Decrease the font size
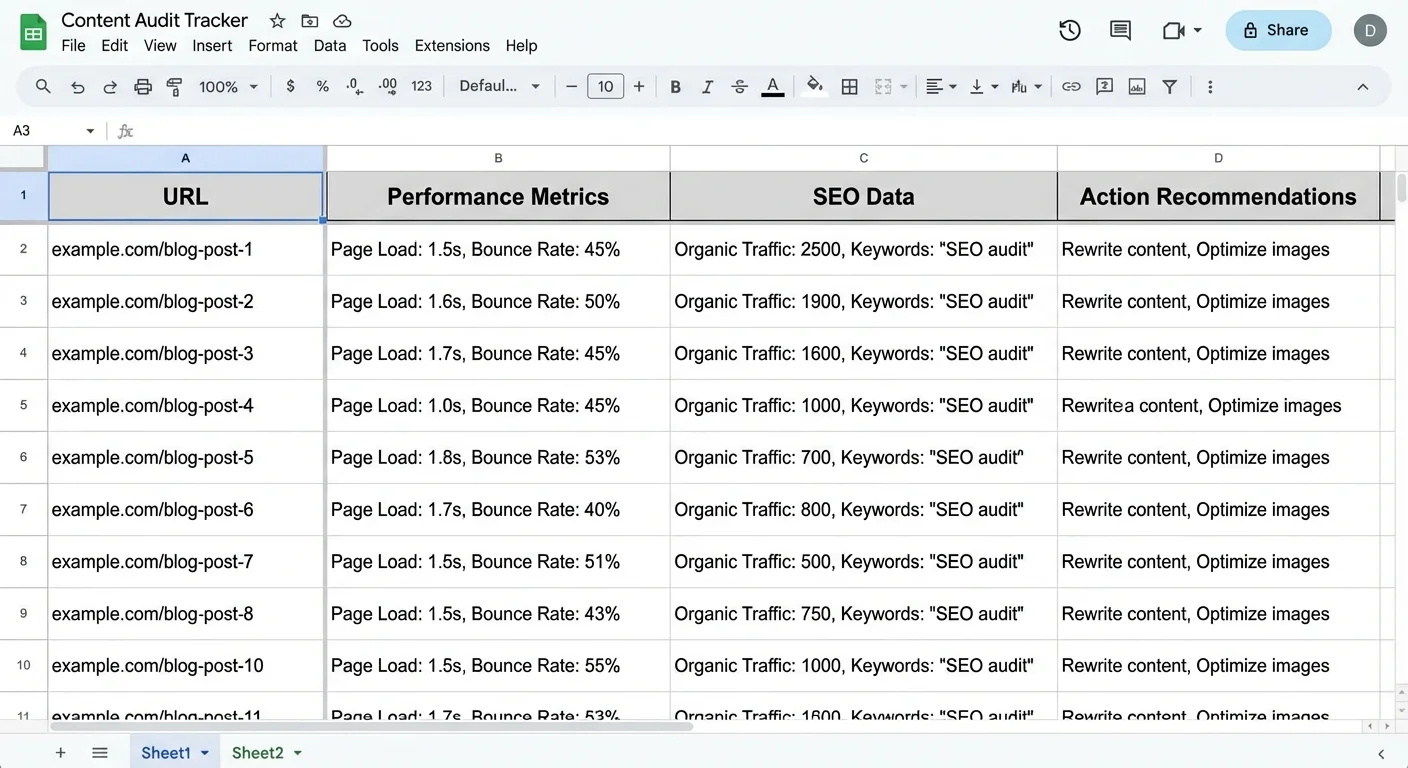This screenshot has height=768, width=1408. click(571, 87)
